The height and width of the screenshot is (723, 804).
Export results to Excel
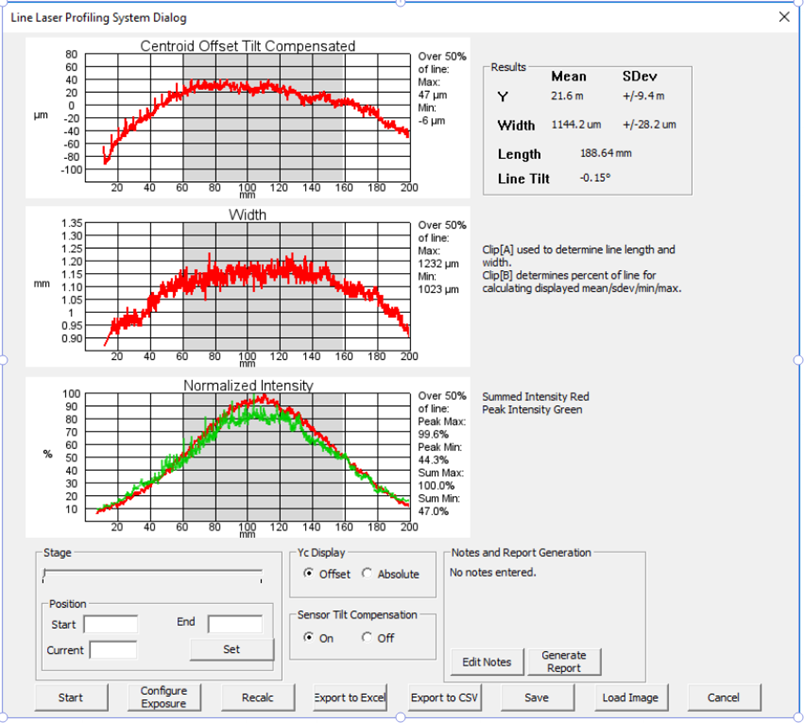pyautogui.click(x=349, y=697)
